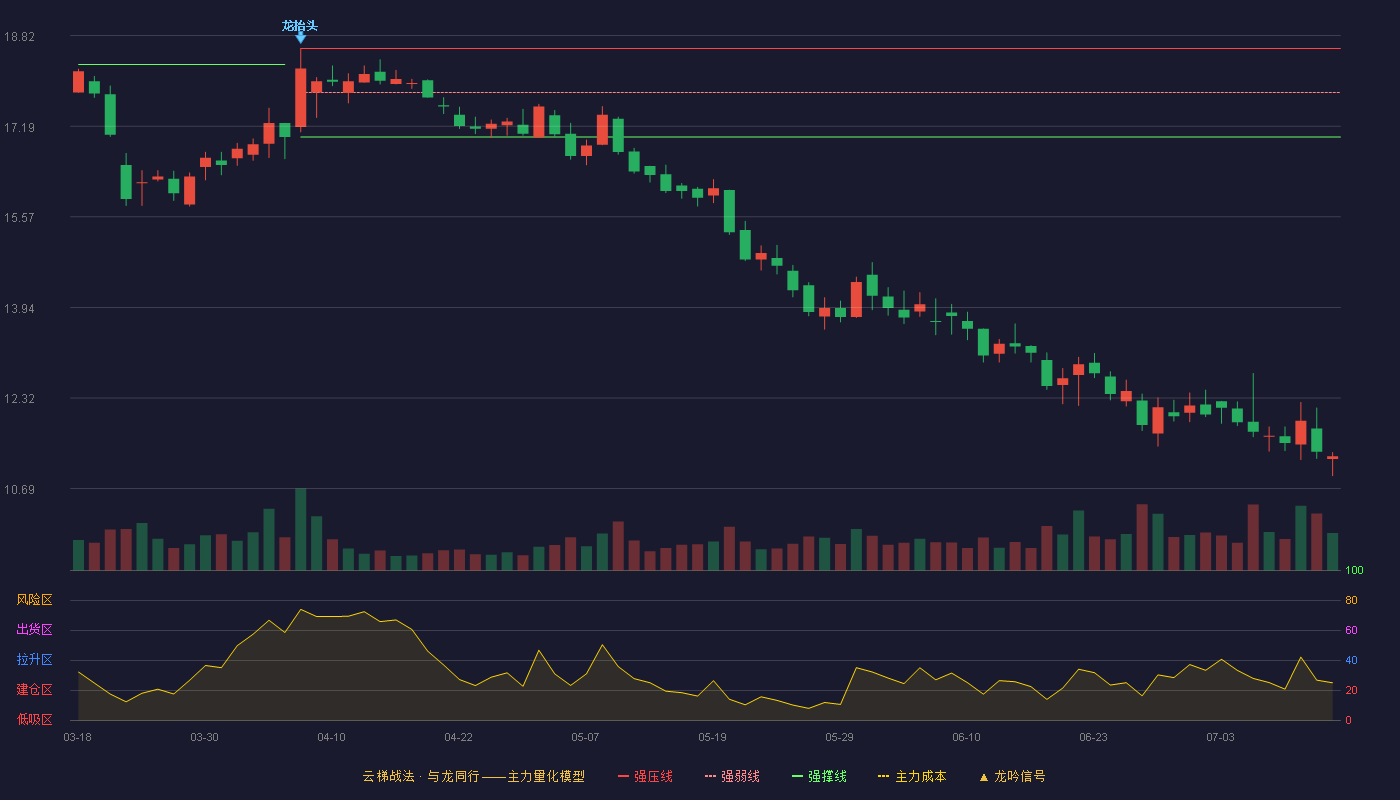
Task: Select the 拉升区 zone label
Action: click(34, 660)
